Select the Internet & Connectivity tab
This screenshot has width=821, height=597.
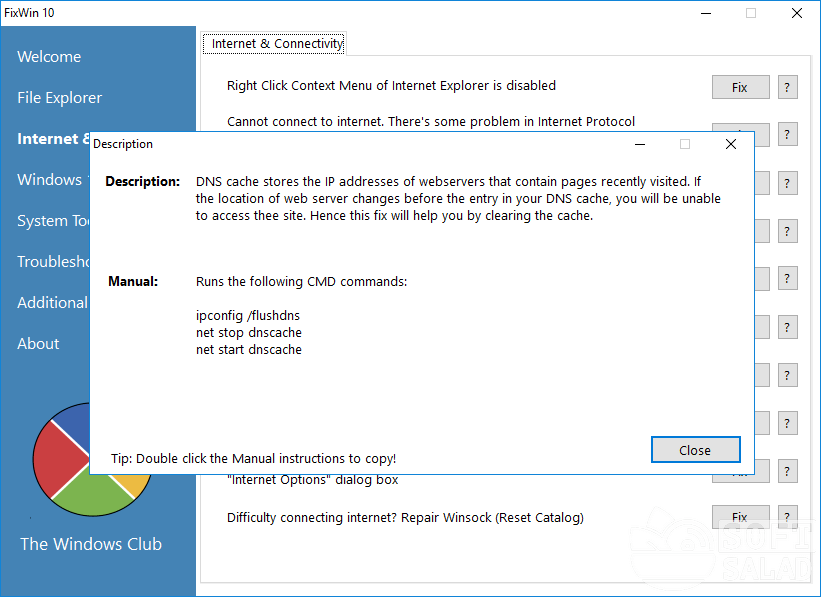click(274, 43)
